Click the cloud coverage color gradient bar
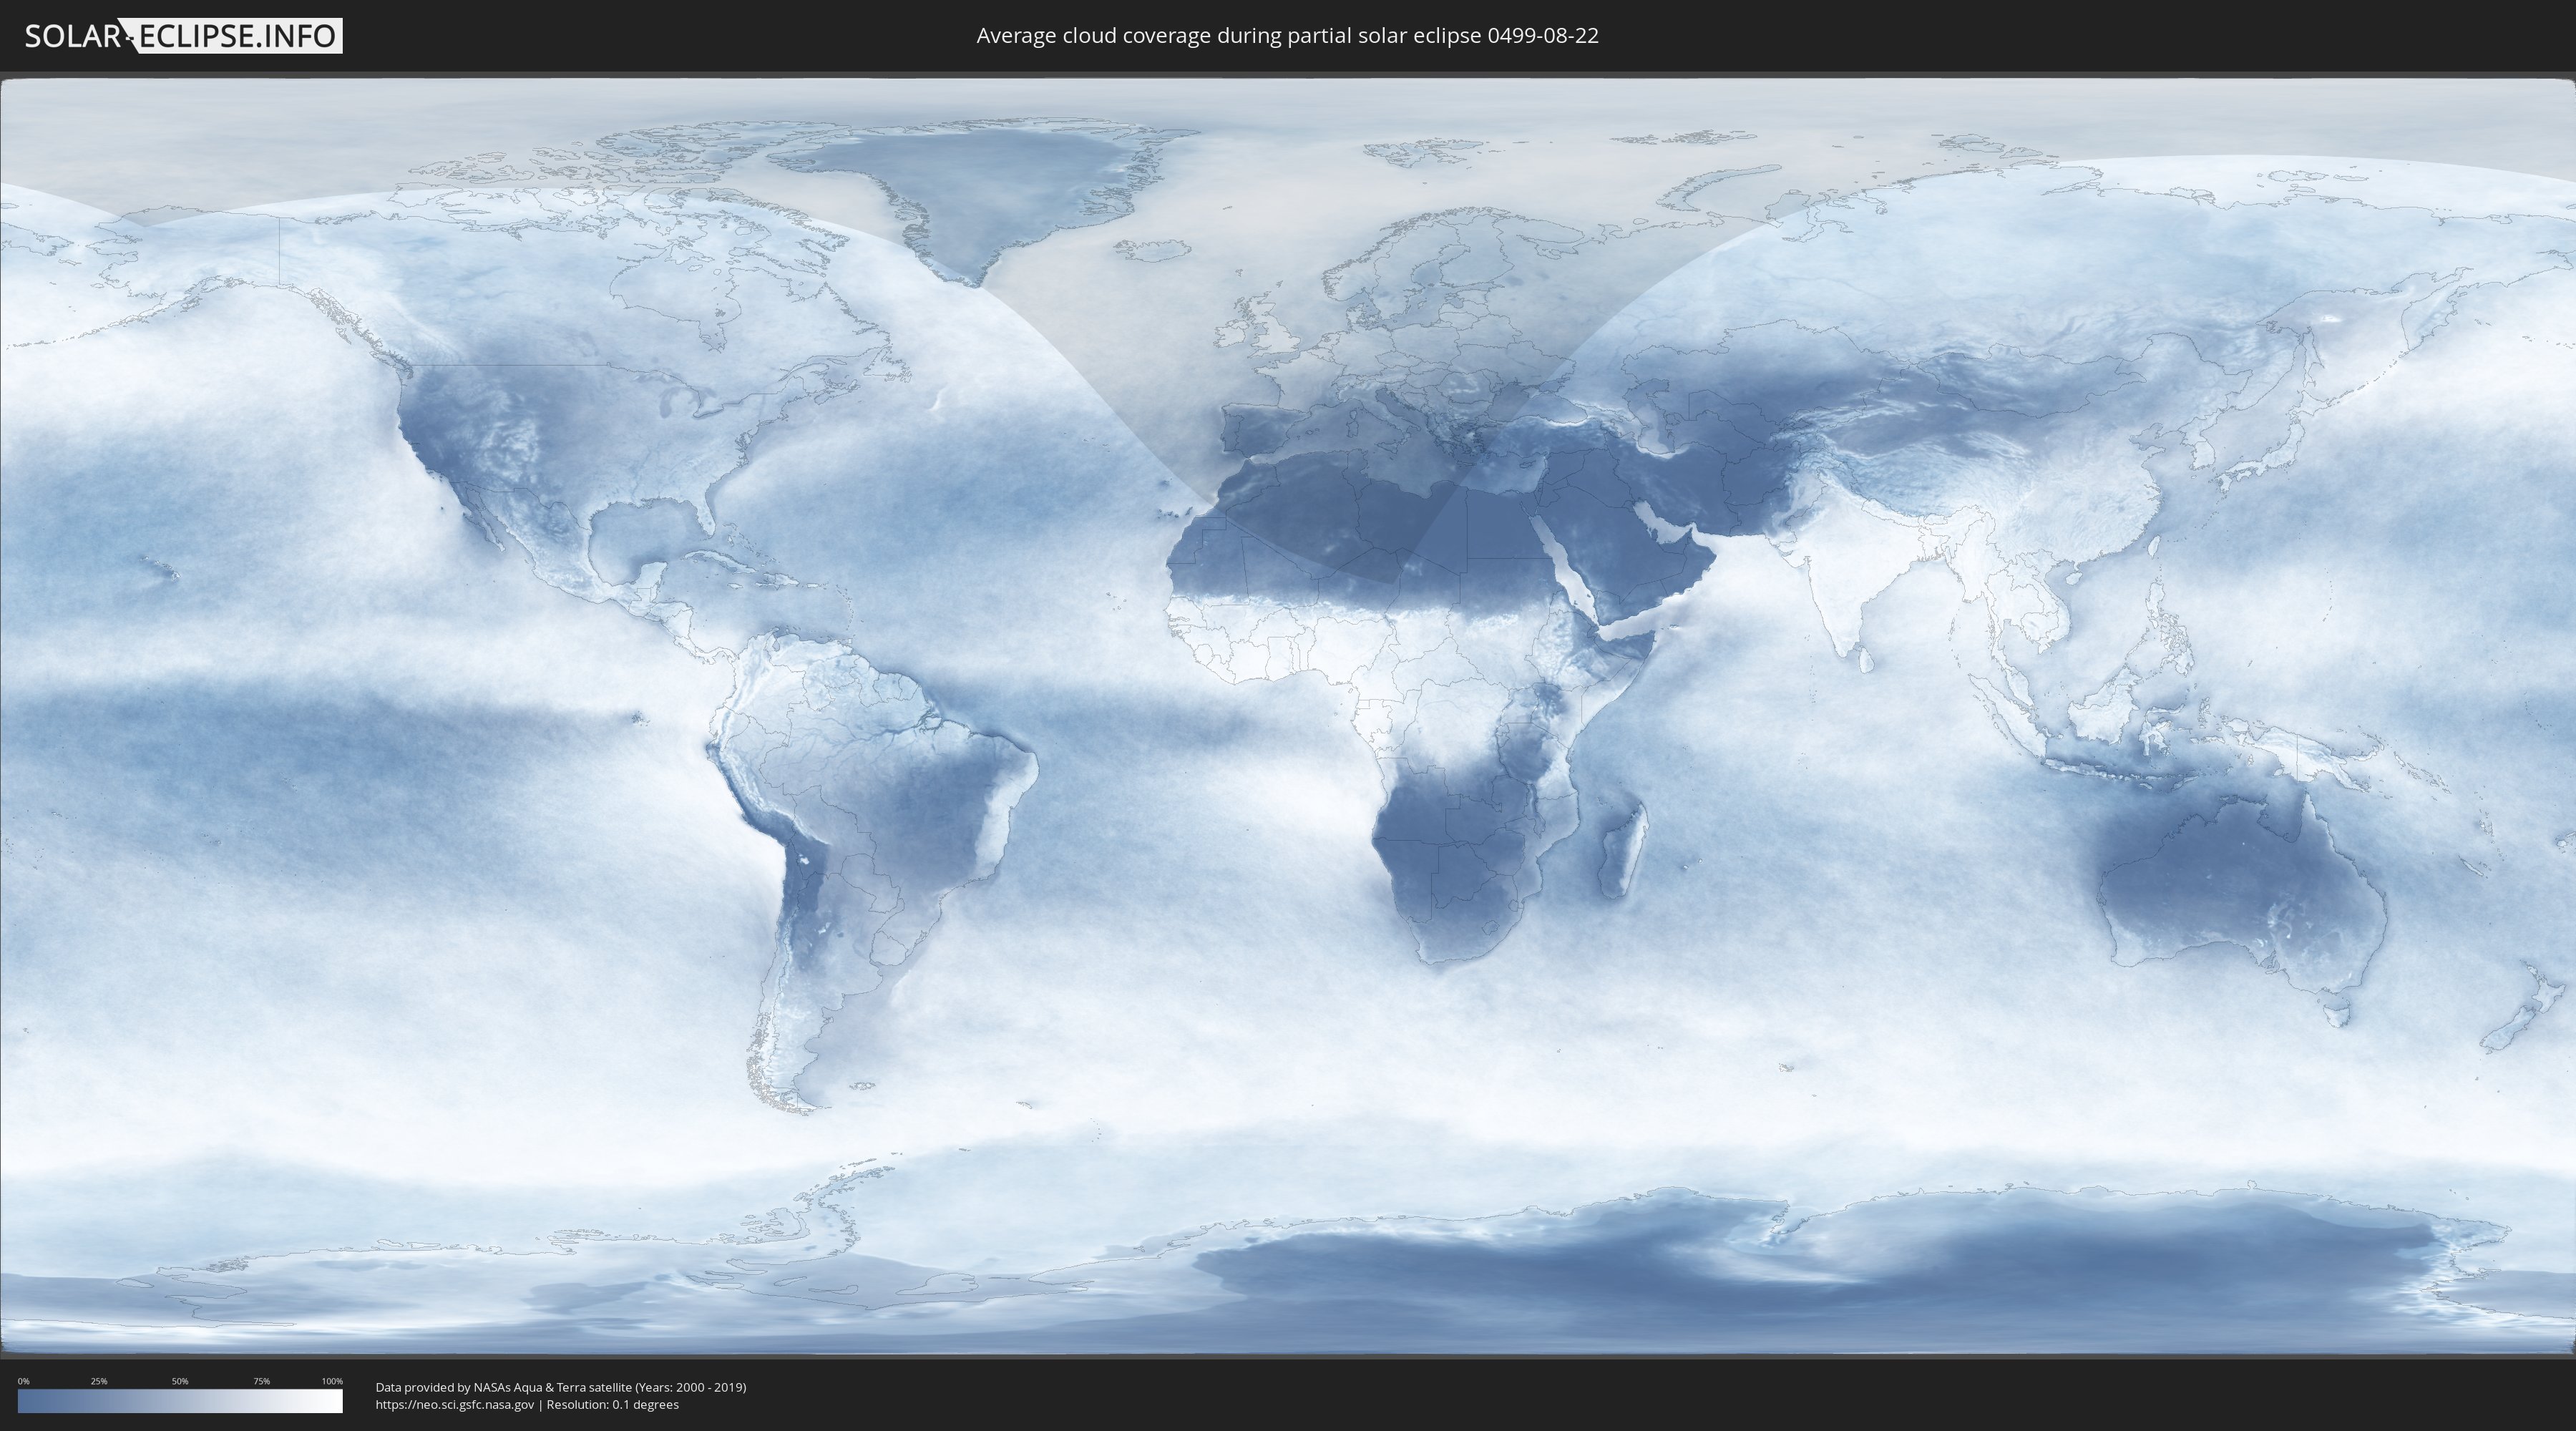 pos(180,1401)
